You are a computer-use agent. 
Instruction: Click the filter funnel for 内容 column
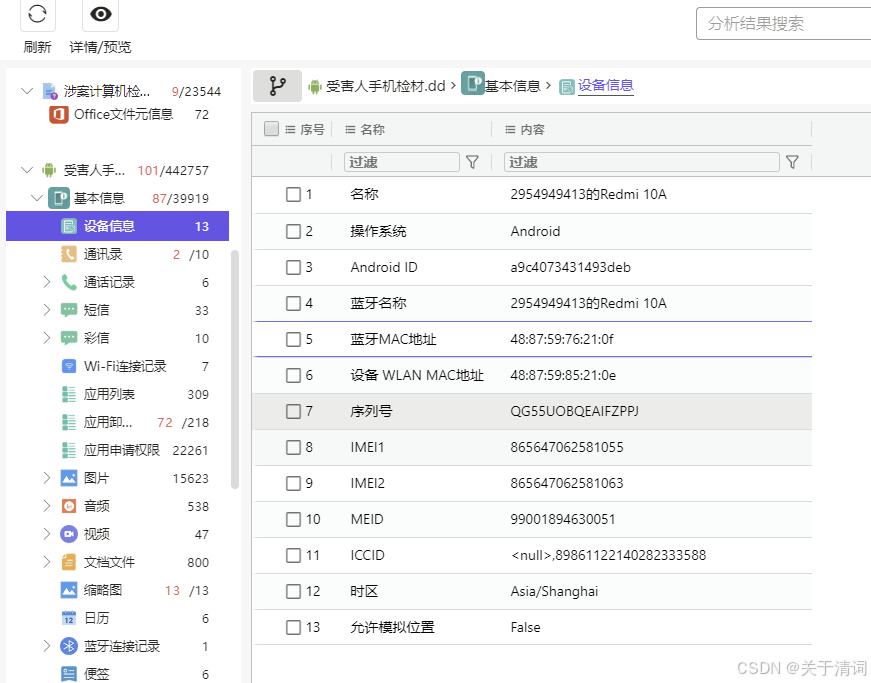tap(793, 162)
